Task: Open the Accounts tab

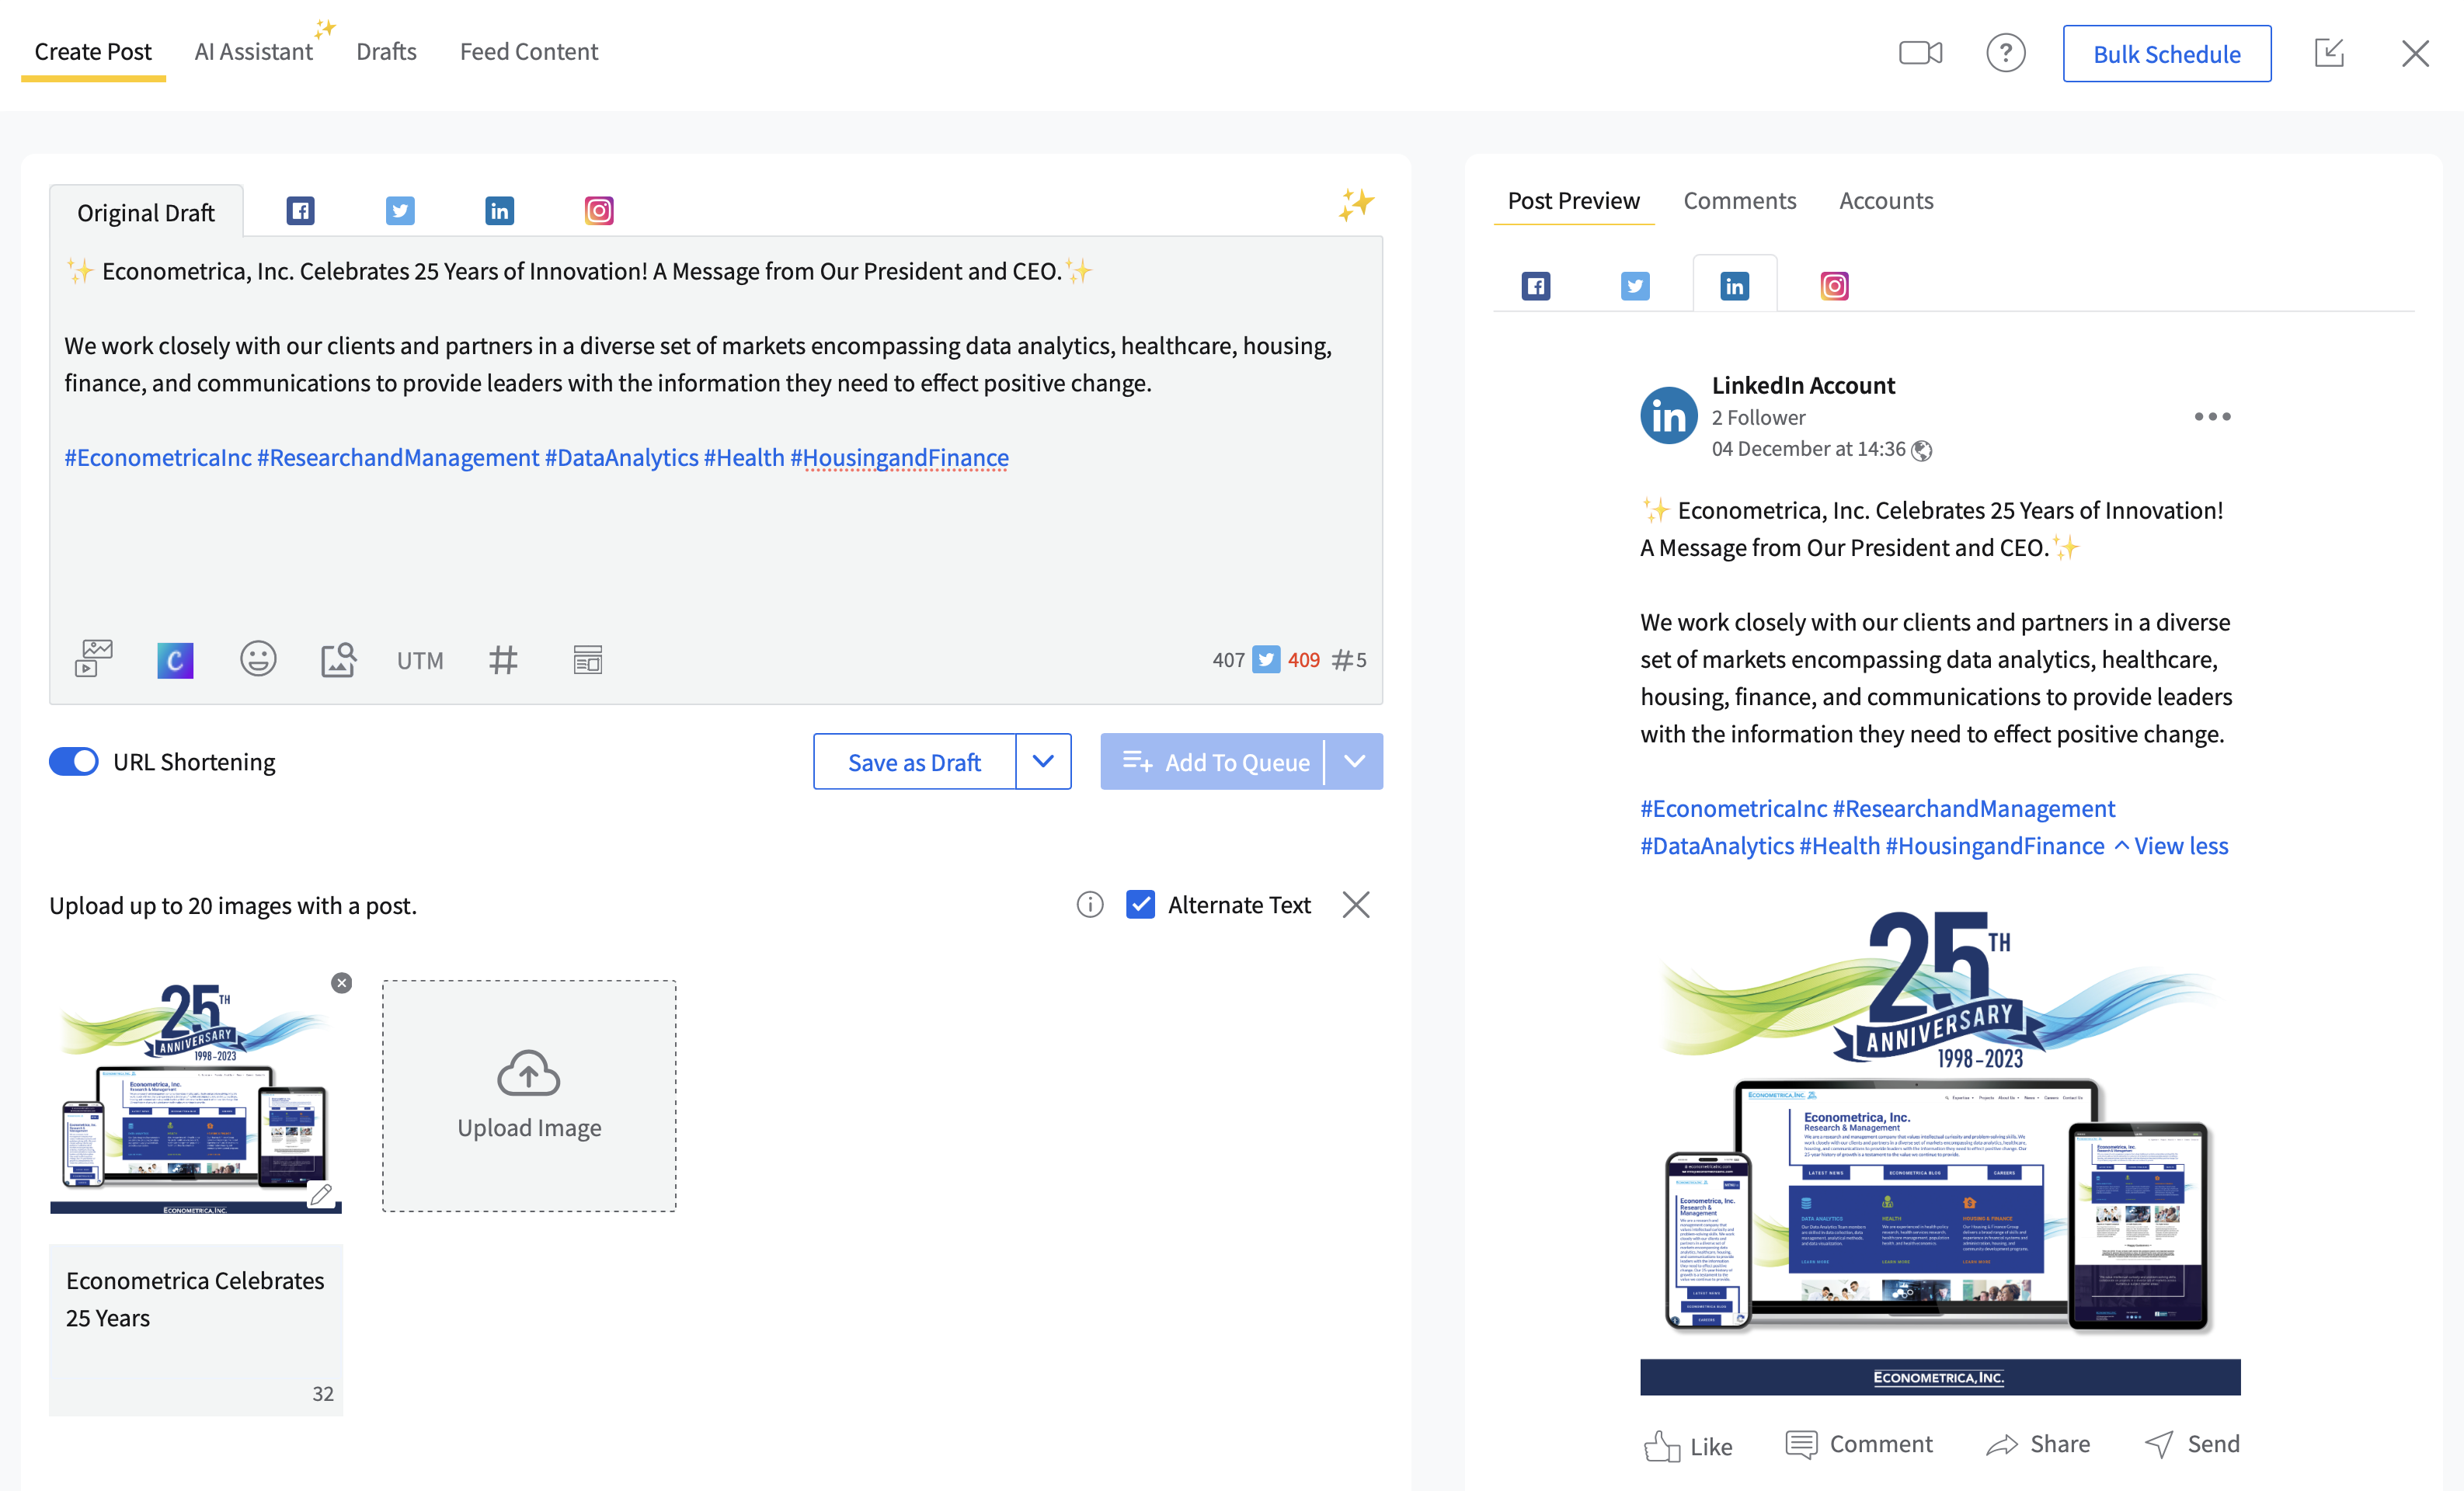Action: [x=1886, y=200]
